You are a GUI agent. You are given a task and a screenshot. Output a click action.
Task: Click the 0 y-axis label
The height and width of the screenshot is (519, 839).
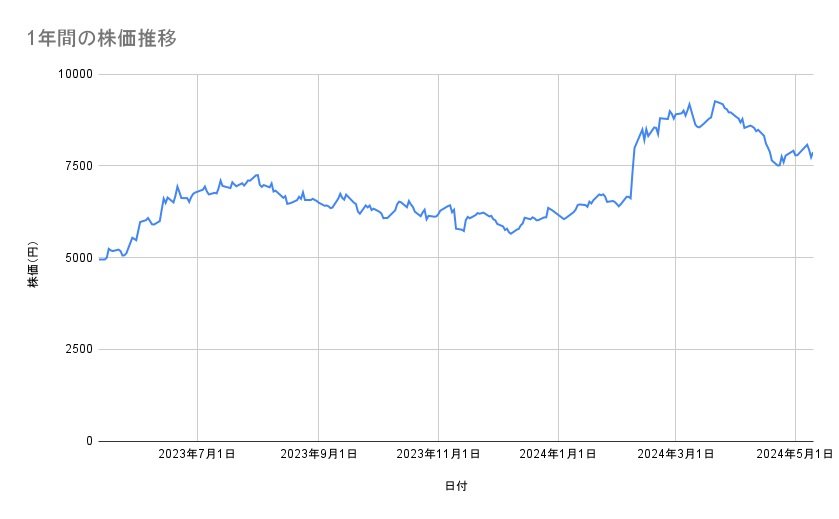click(88, 441)
